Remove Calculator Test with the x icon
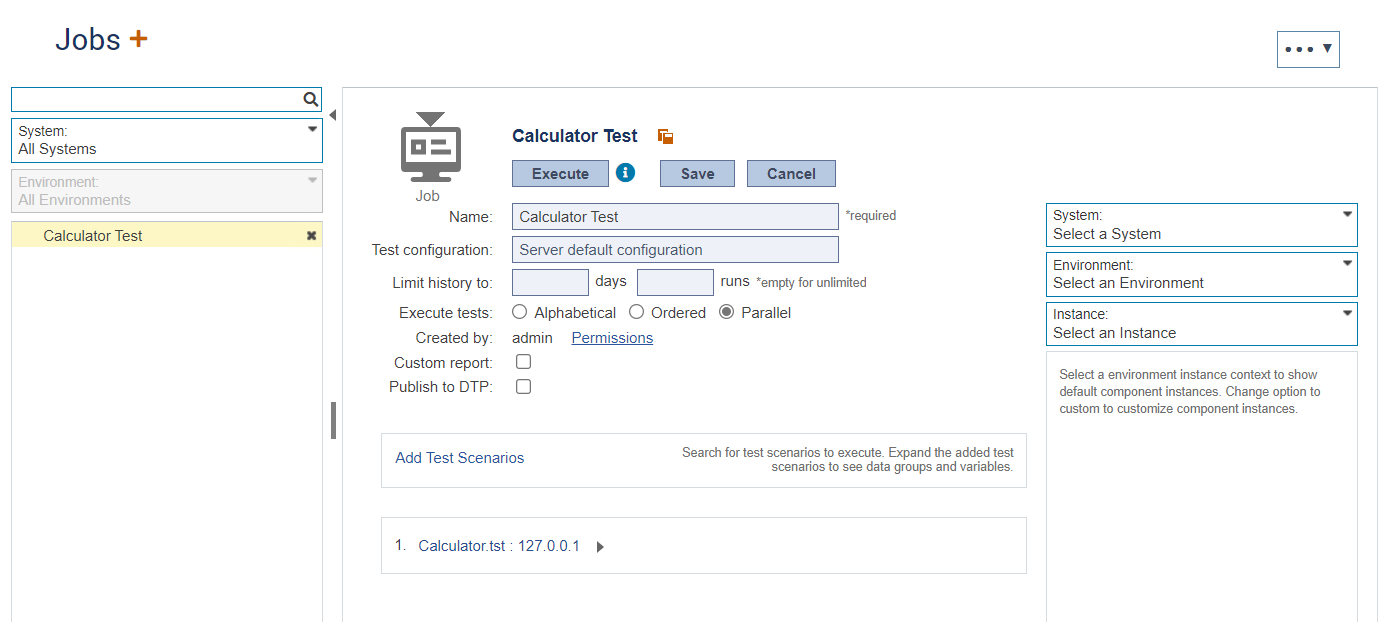1389x622 pixels. [x=311, y=236]
